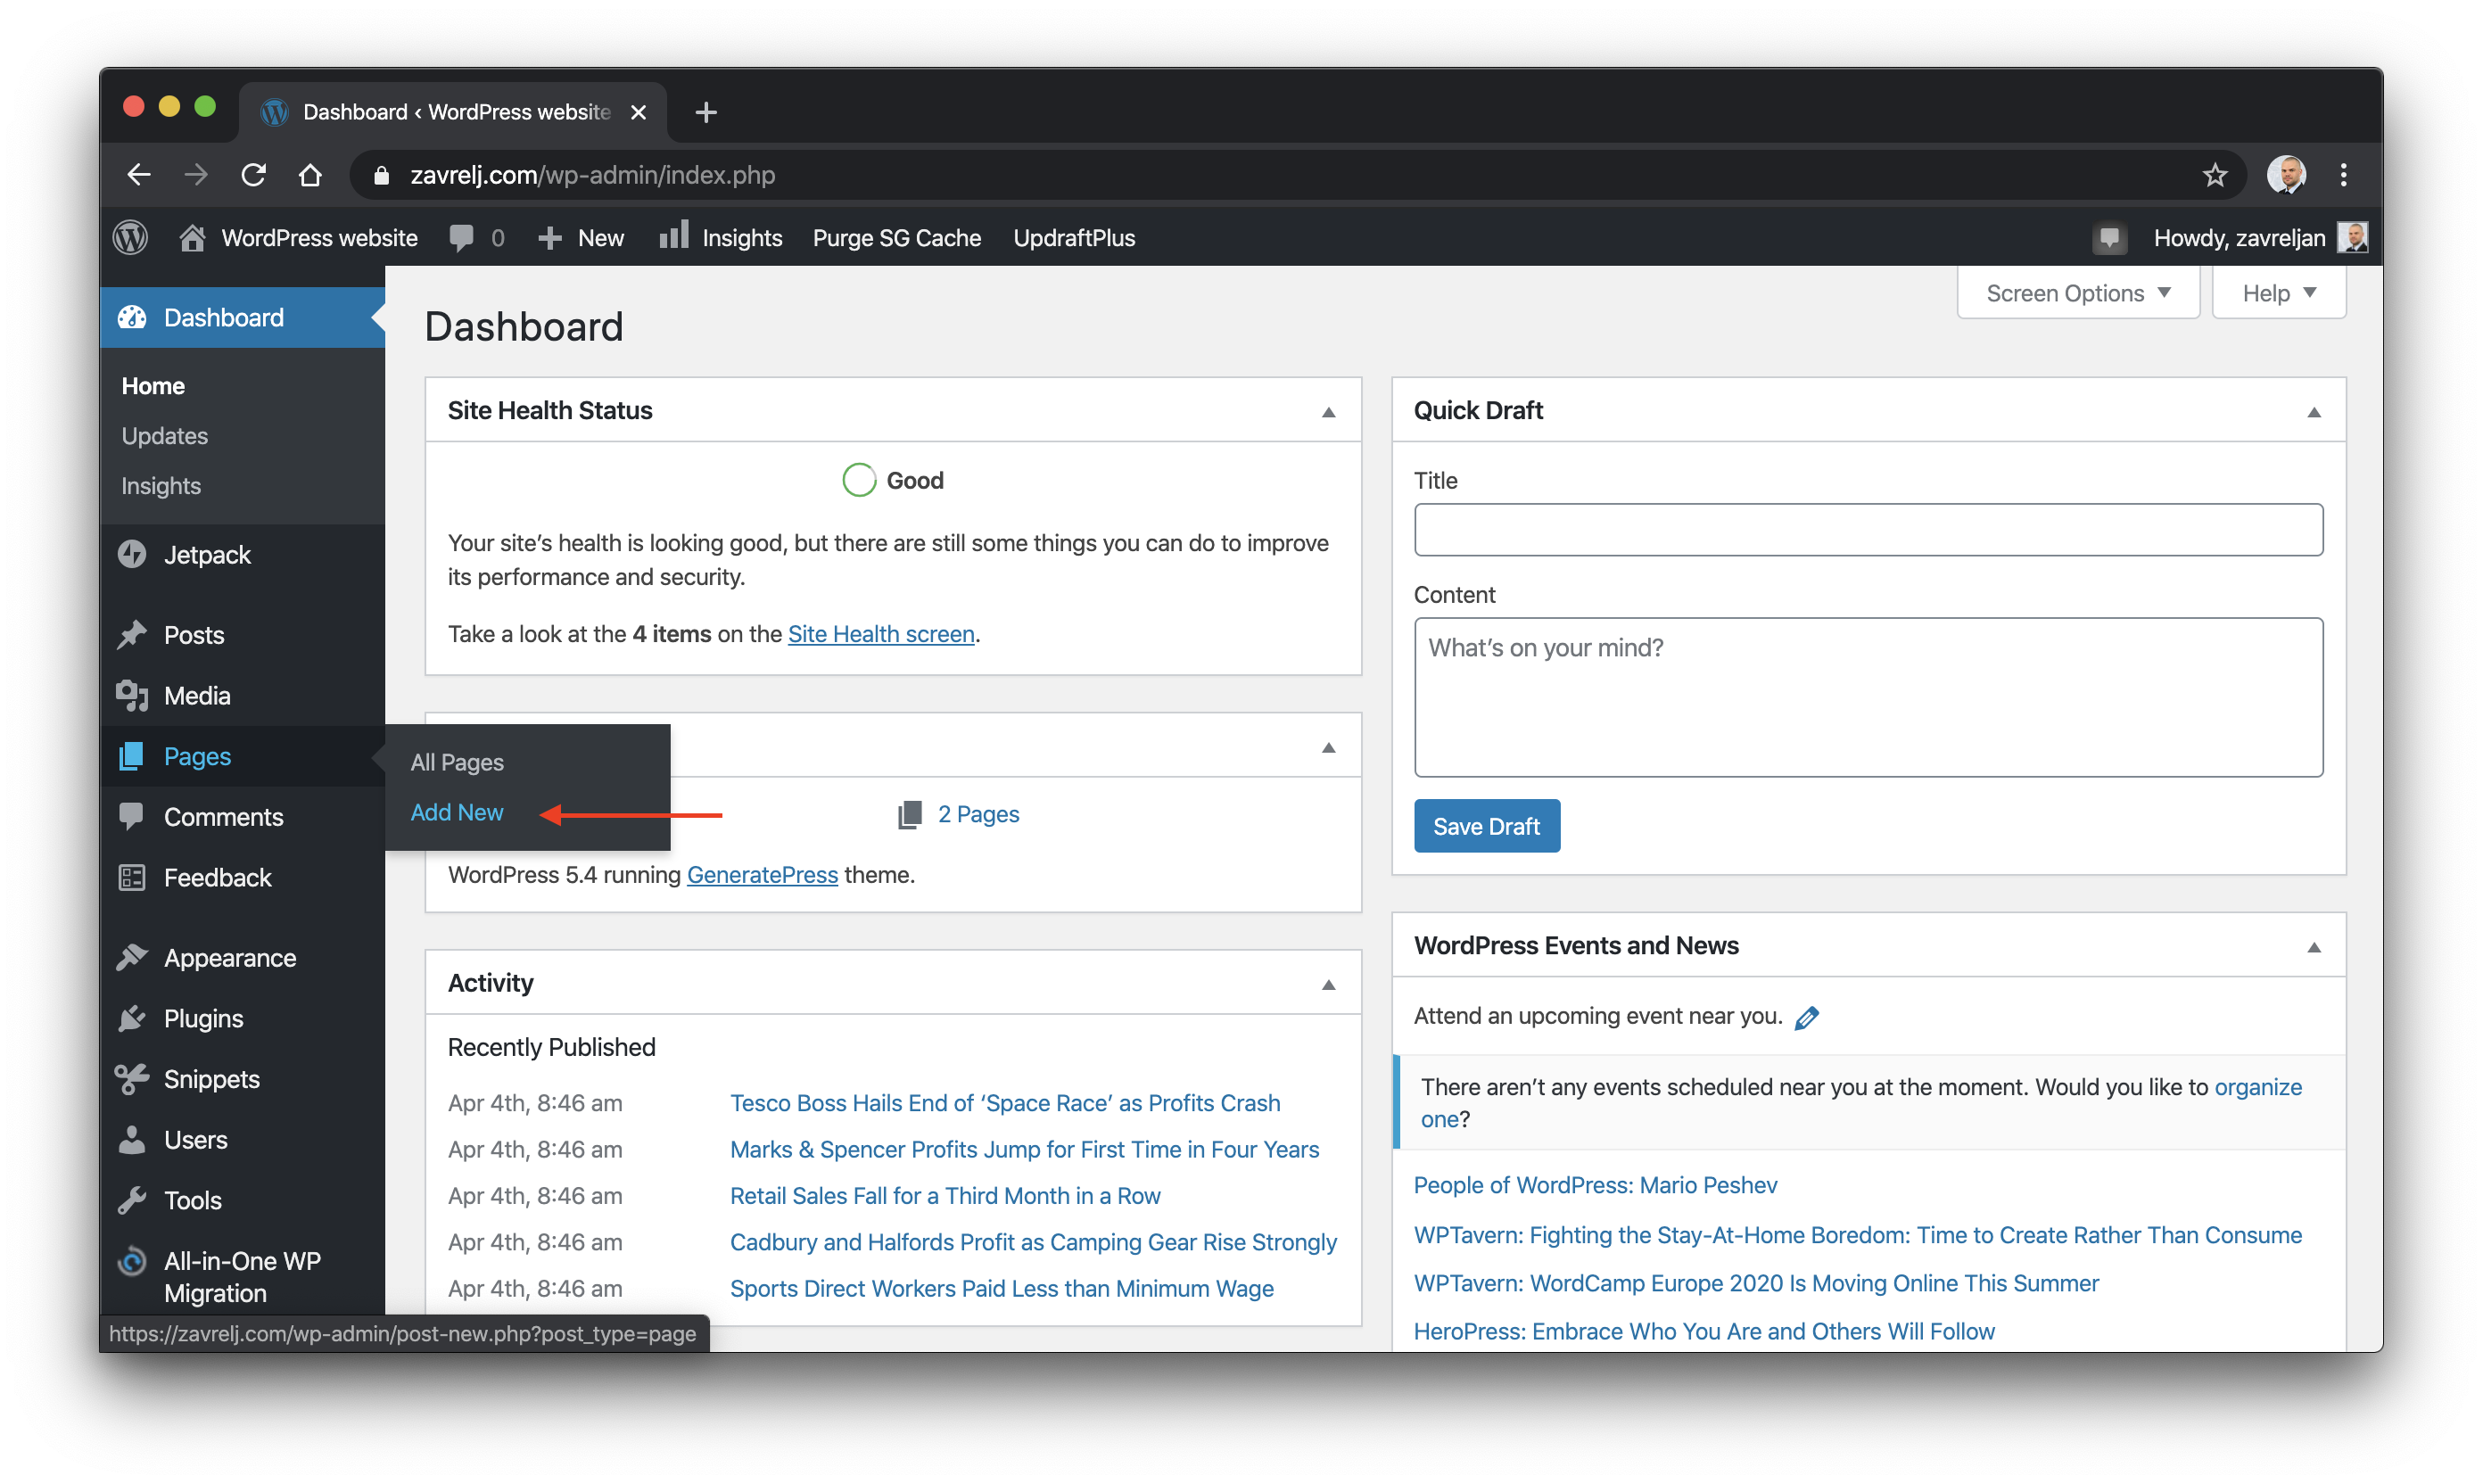Open Chrome profile avatar
Viewport: 2483px width, 1484px height.
pyautogui.click(x=2285, y=175)
